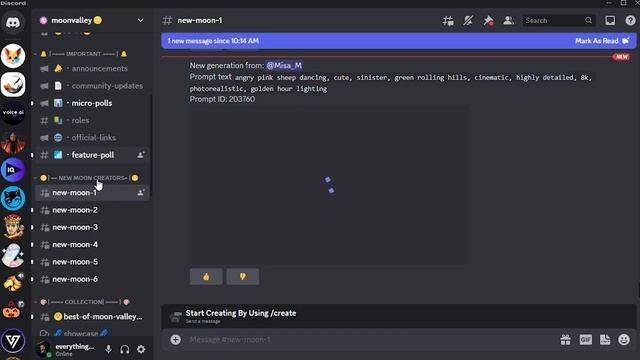Click the loading video embed area
This screenshot has width=640, height=360.
tap(329, 186)
